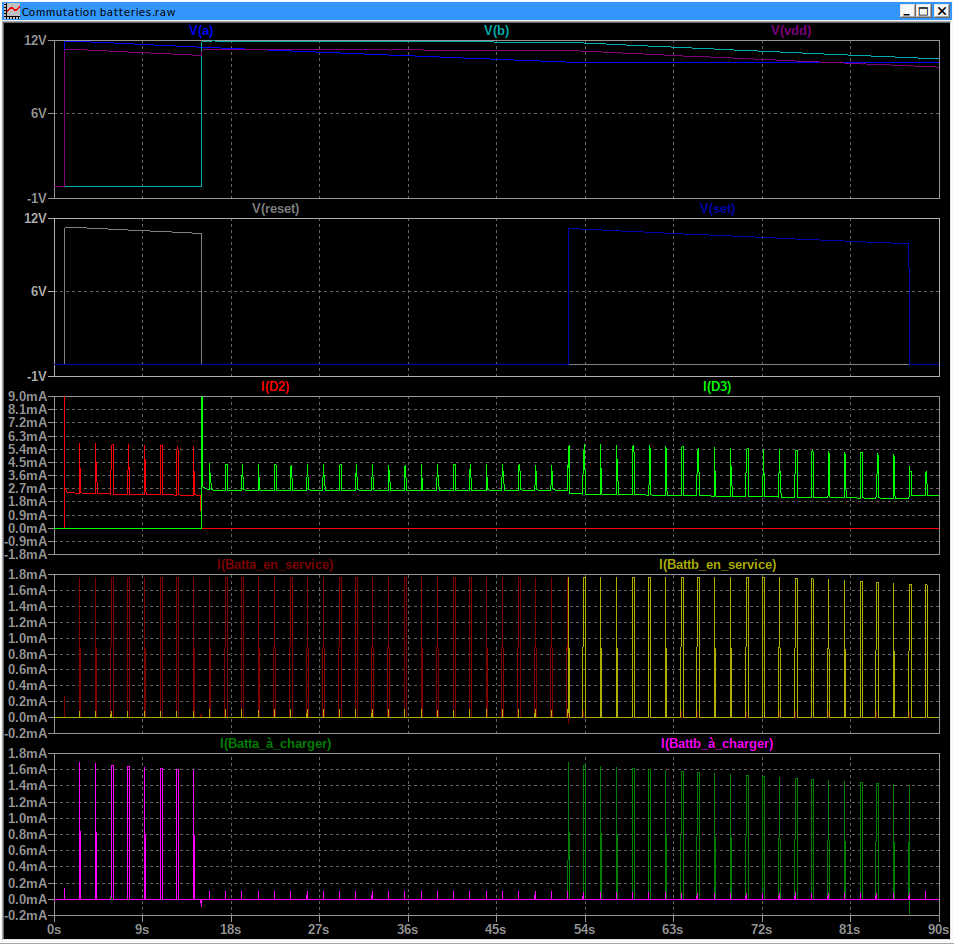
Task: Click the 90s time axis label
Action: [x=938, y=930]
